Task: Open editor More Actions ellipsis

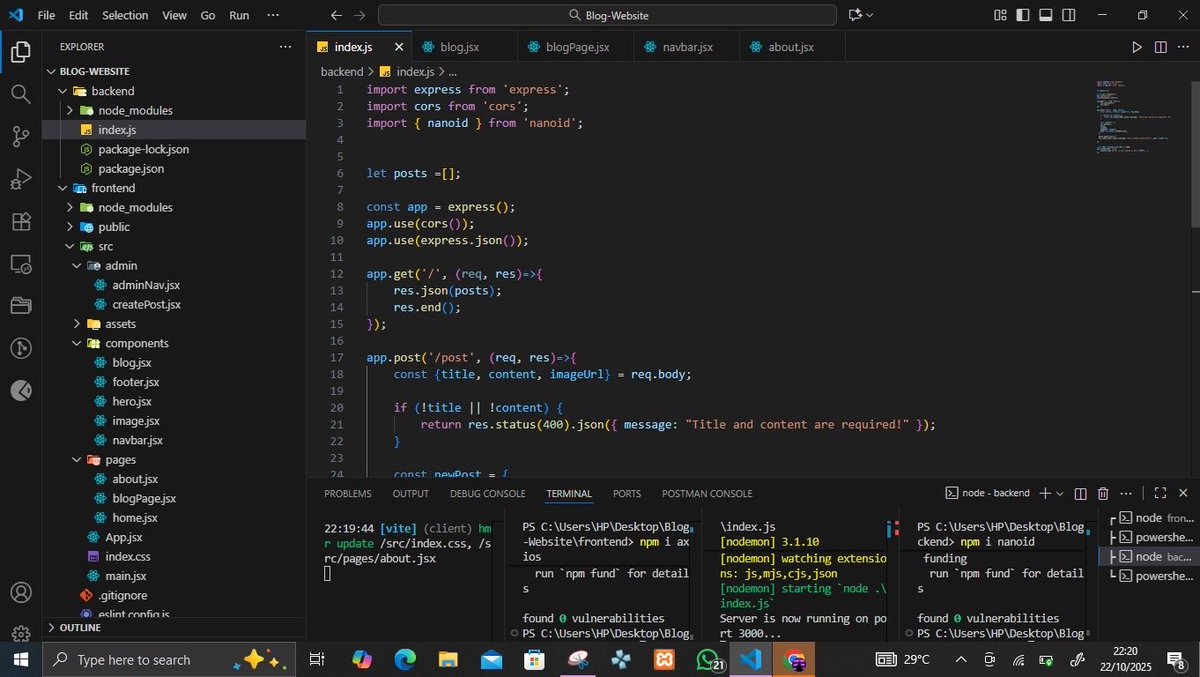Action: [1183, 47]
